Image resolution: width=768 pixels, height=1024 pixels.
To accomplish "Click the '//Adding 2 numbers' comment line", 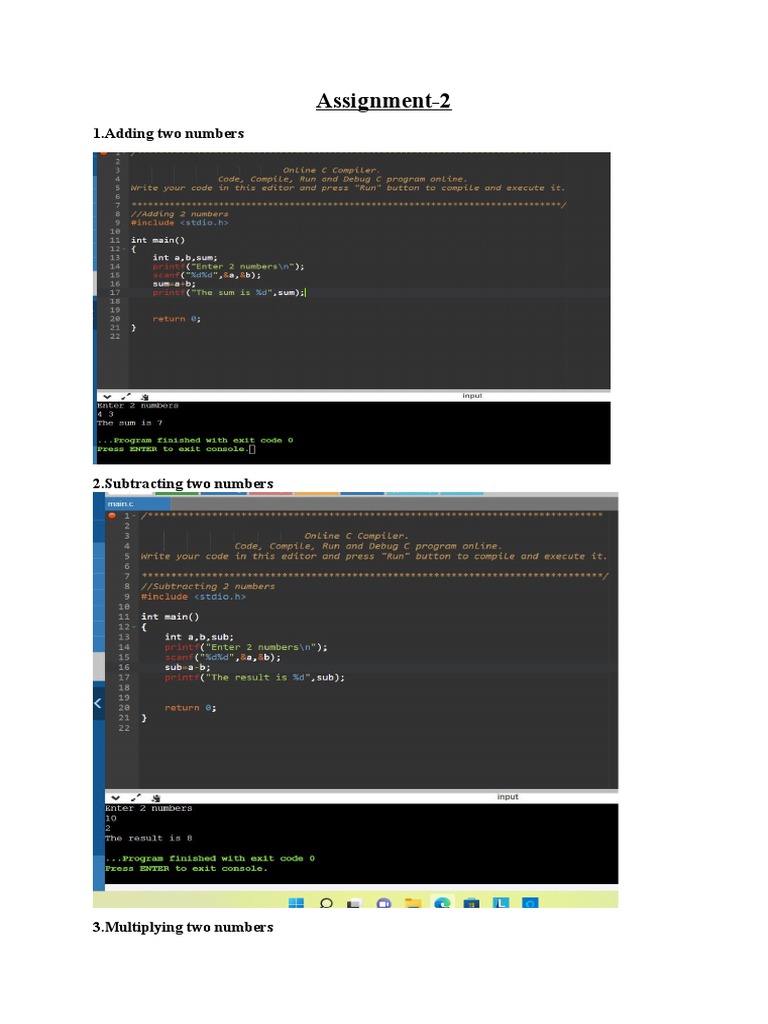I will click(180, 214).
